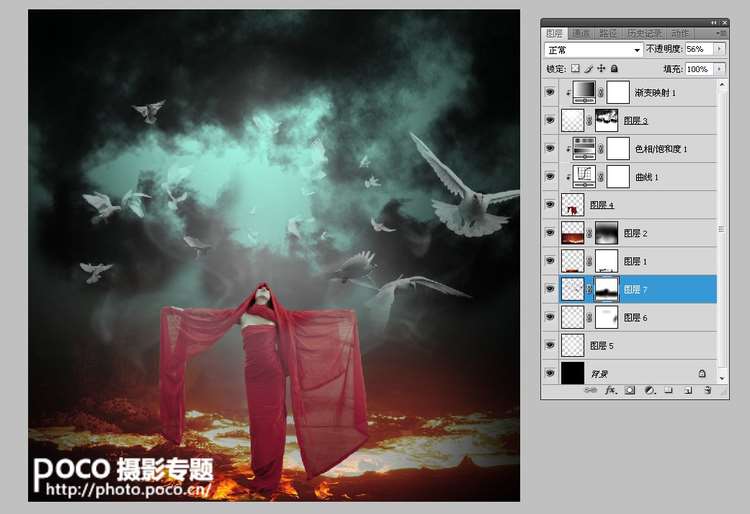The width and height of the screenshot is (750, 514).
Task: Open the 正常 blend mode dropdown
Action: point(593,50)
